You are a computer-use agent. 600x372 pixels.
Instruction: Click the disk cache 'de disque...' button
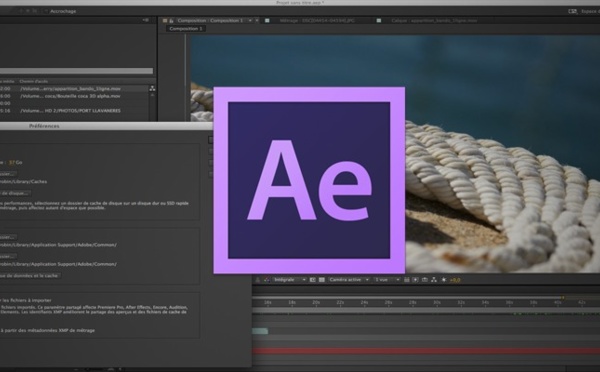tap(15, 193)
